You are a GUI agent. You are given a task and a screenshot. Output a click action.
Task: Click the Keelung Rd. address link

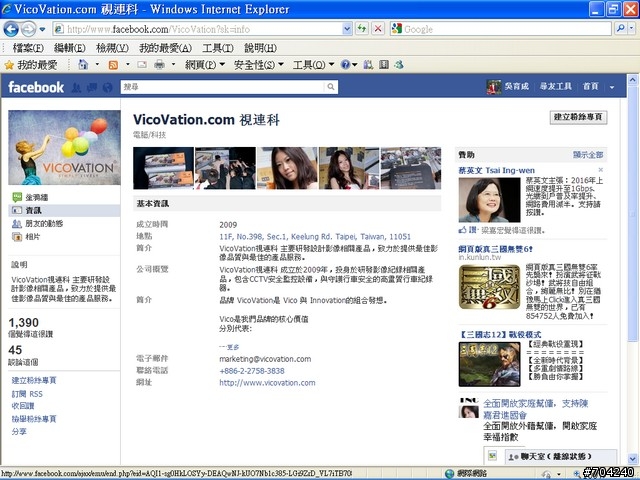coord(315,237)
